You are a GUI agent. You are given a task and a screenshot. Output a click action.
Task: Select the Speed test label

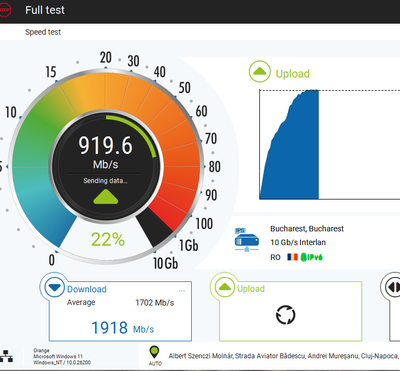[43, 32]
